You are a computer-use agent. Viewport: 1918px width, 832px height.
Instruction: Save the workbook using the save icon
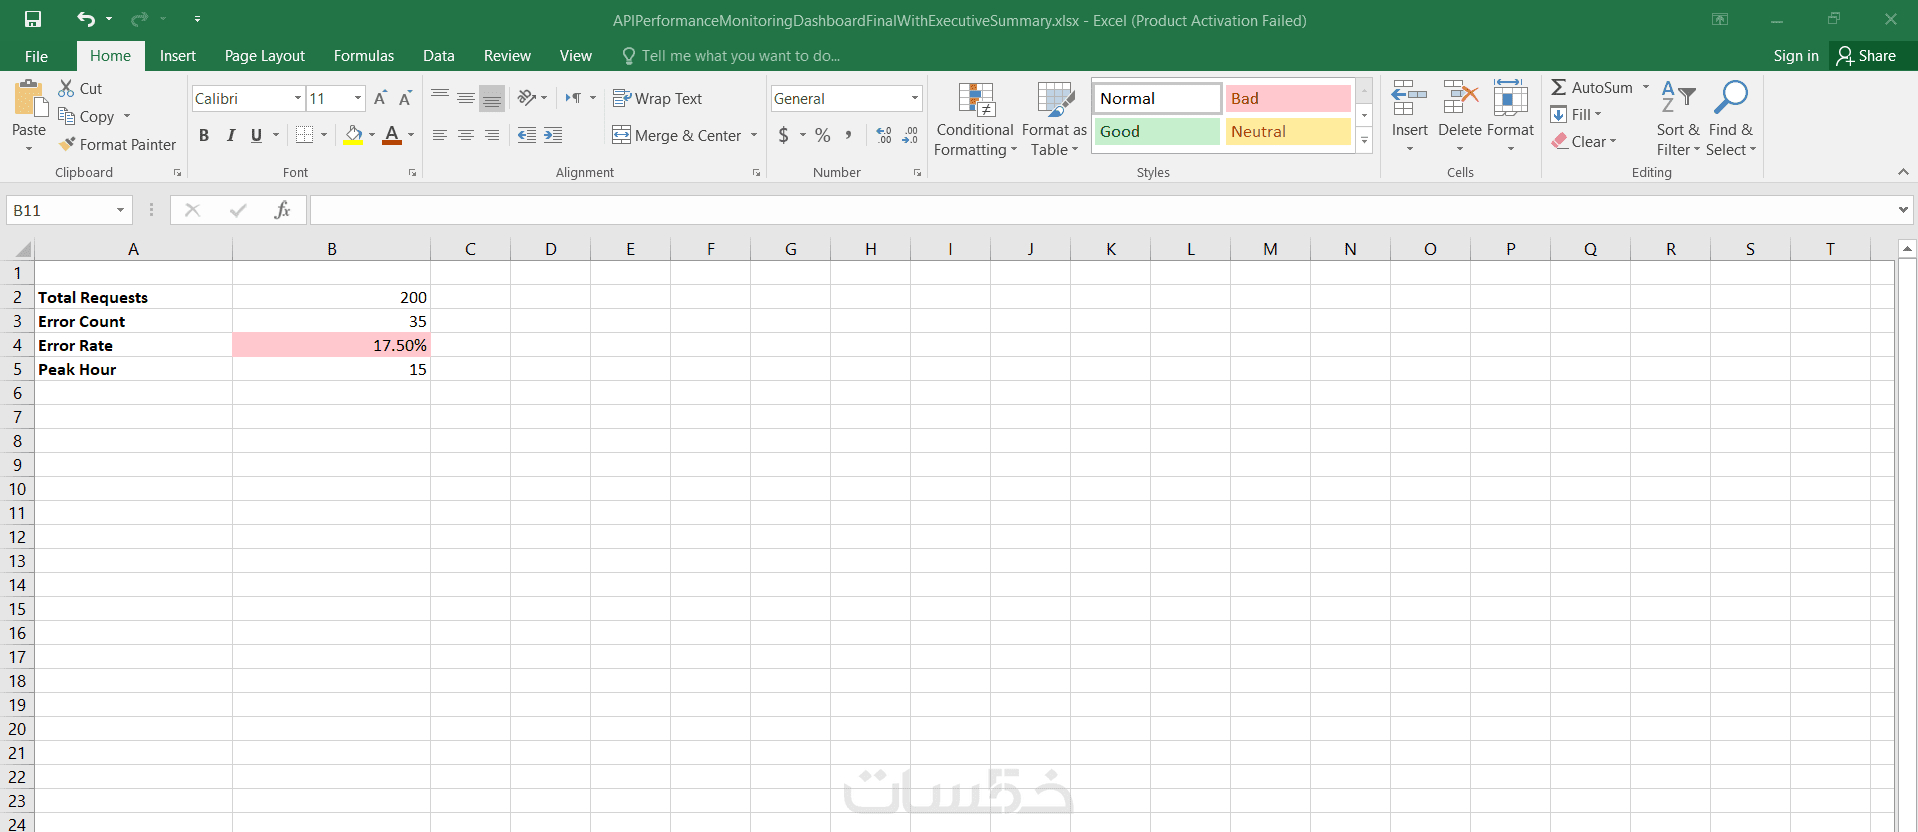[33, 19]
